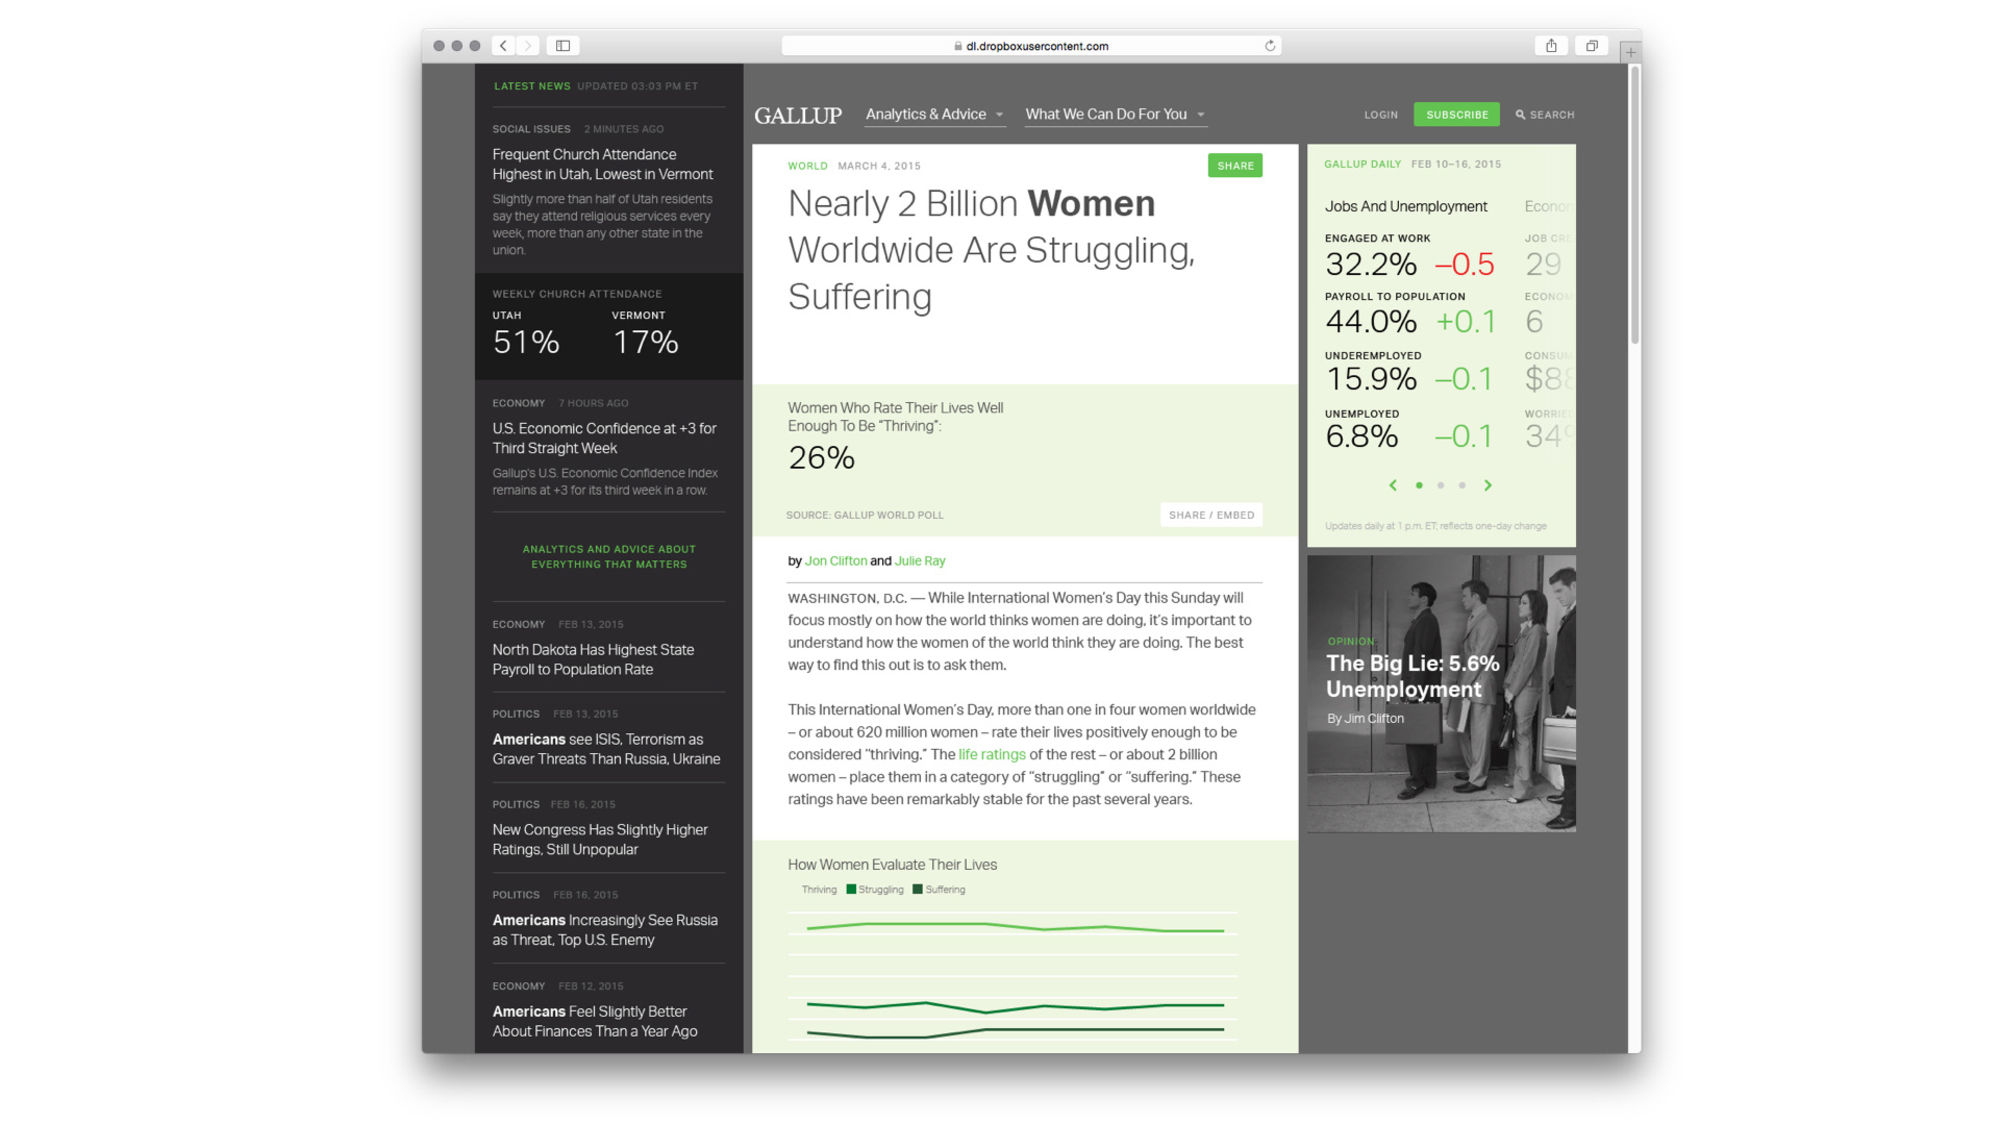
Task: Click the Search magnifier icon
Action: click(x=1520, y=115)
